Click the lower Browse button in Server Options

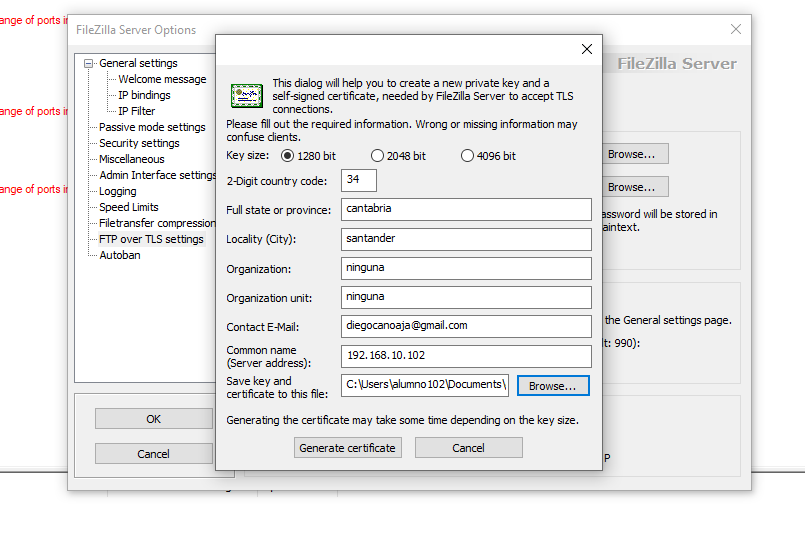click(x=635, y=187)
